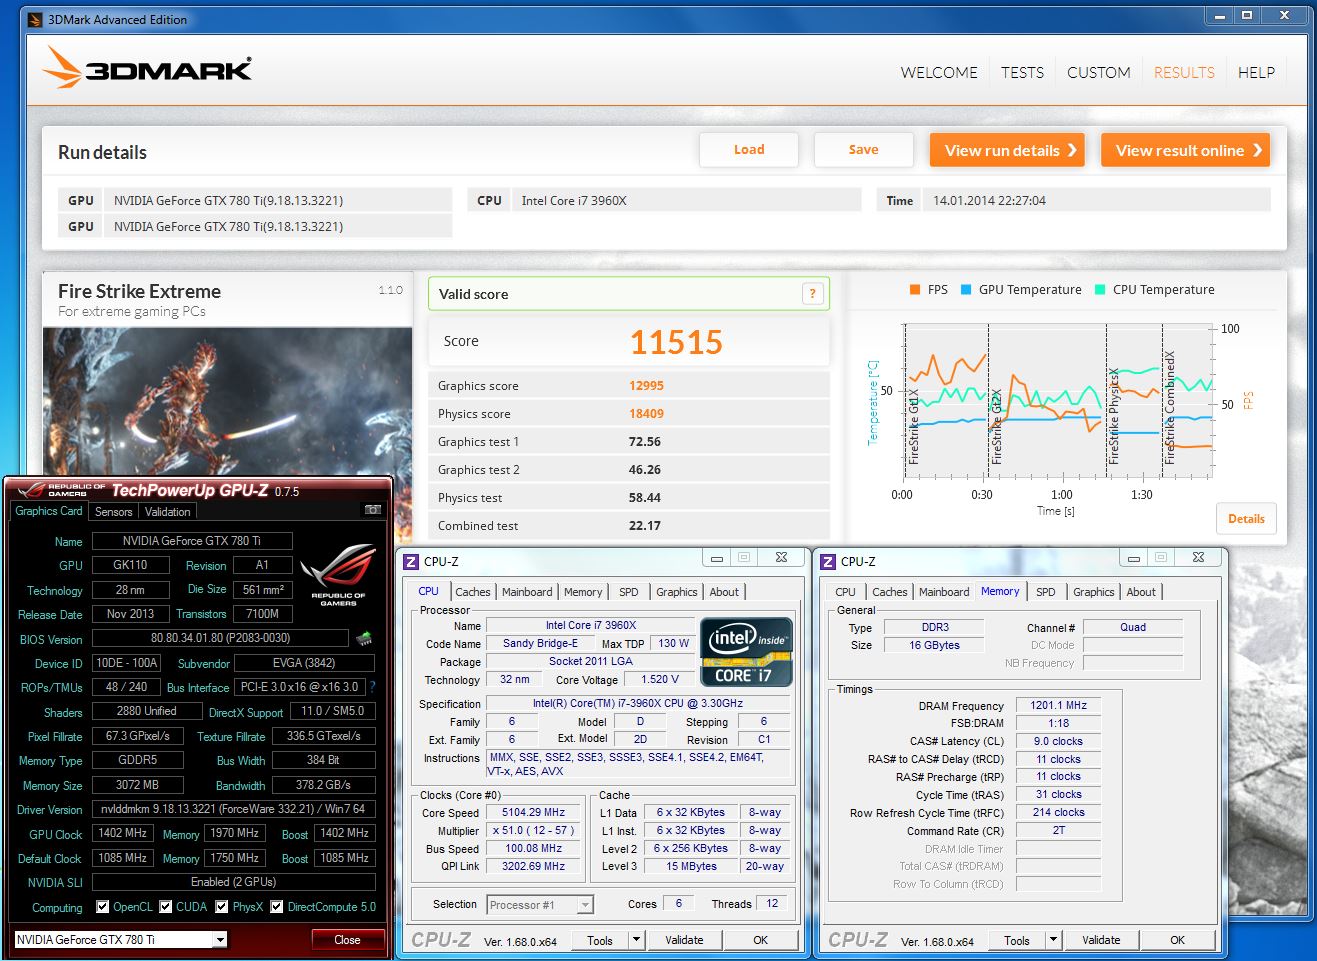Open the Processor #1 selection dropdown

[x=586, y=905]
